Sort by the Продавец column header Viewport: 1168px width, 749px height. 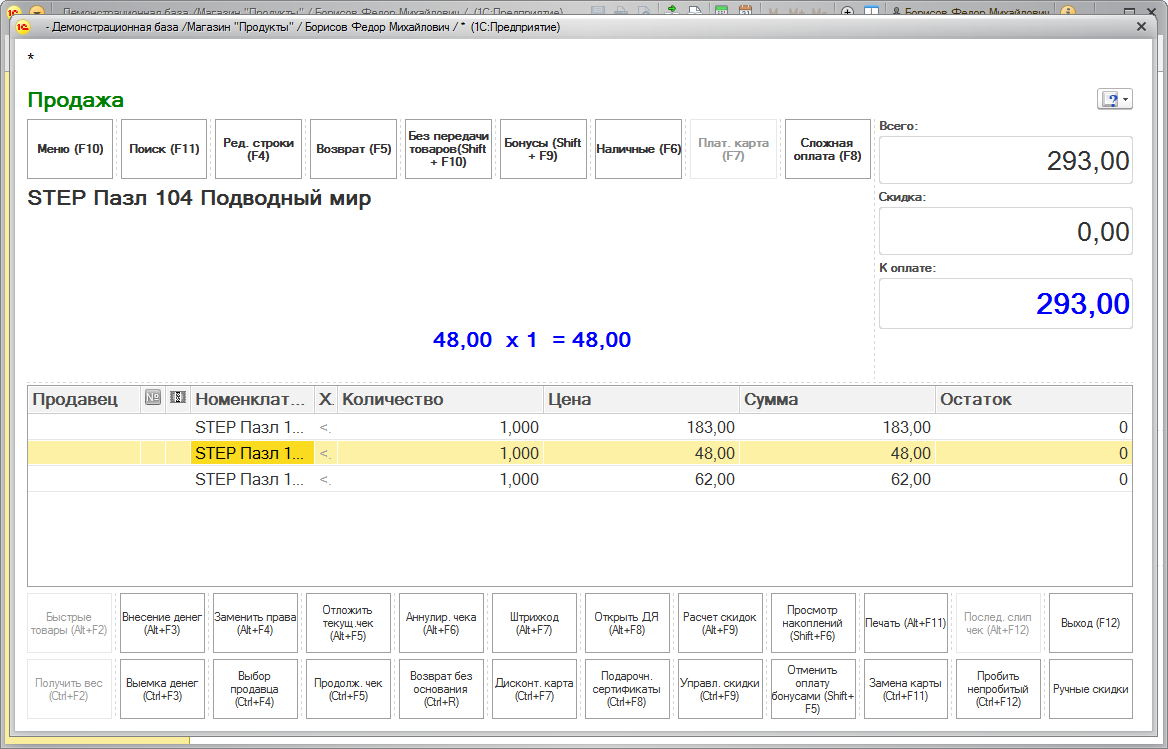click(84, 400)
